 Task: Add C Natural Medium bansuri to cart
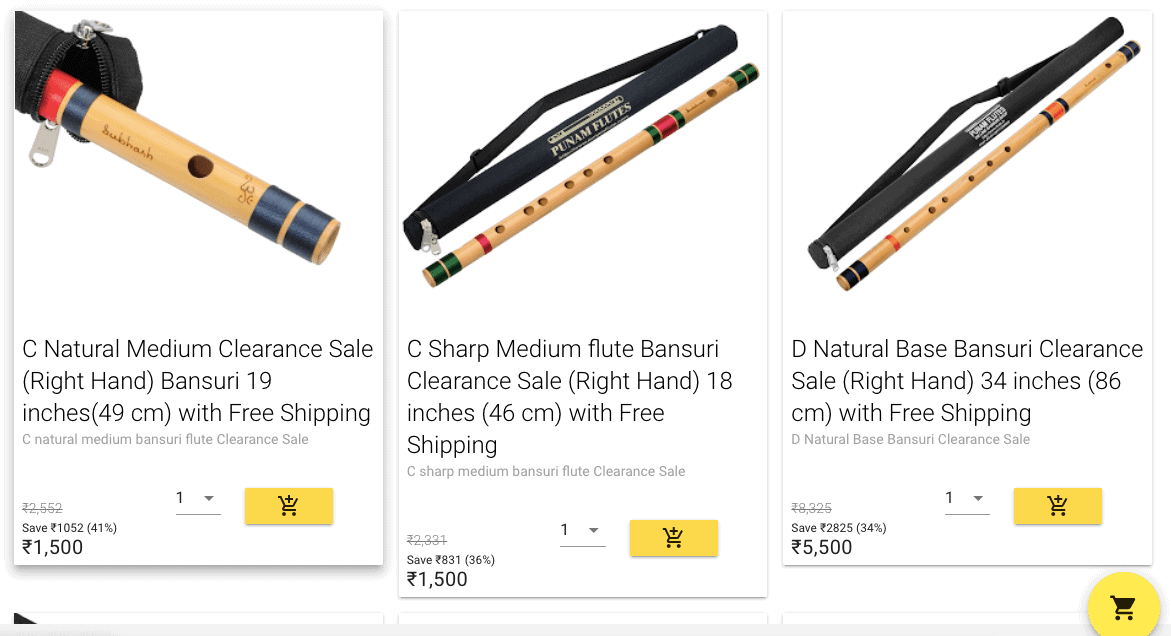(x=288, y=506)
